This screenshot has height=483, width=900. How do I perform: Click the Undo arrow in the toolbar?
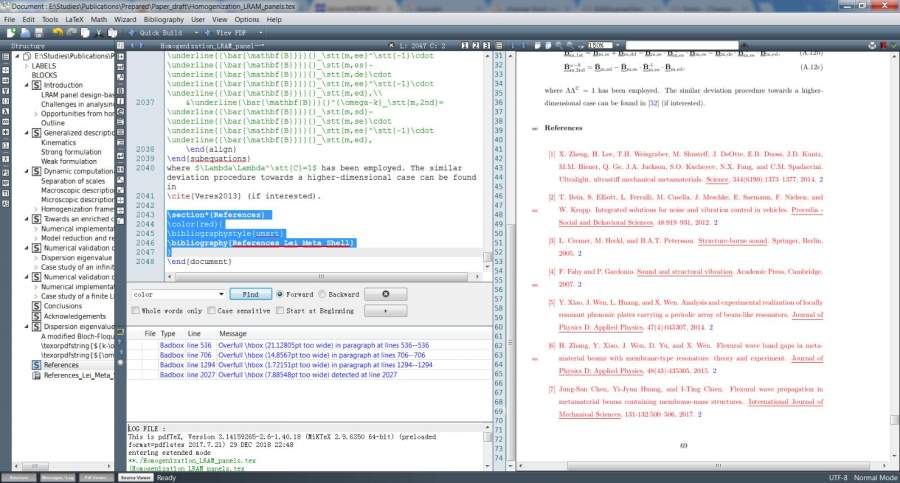[58, 32]
